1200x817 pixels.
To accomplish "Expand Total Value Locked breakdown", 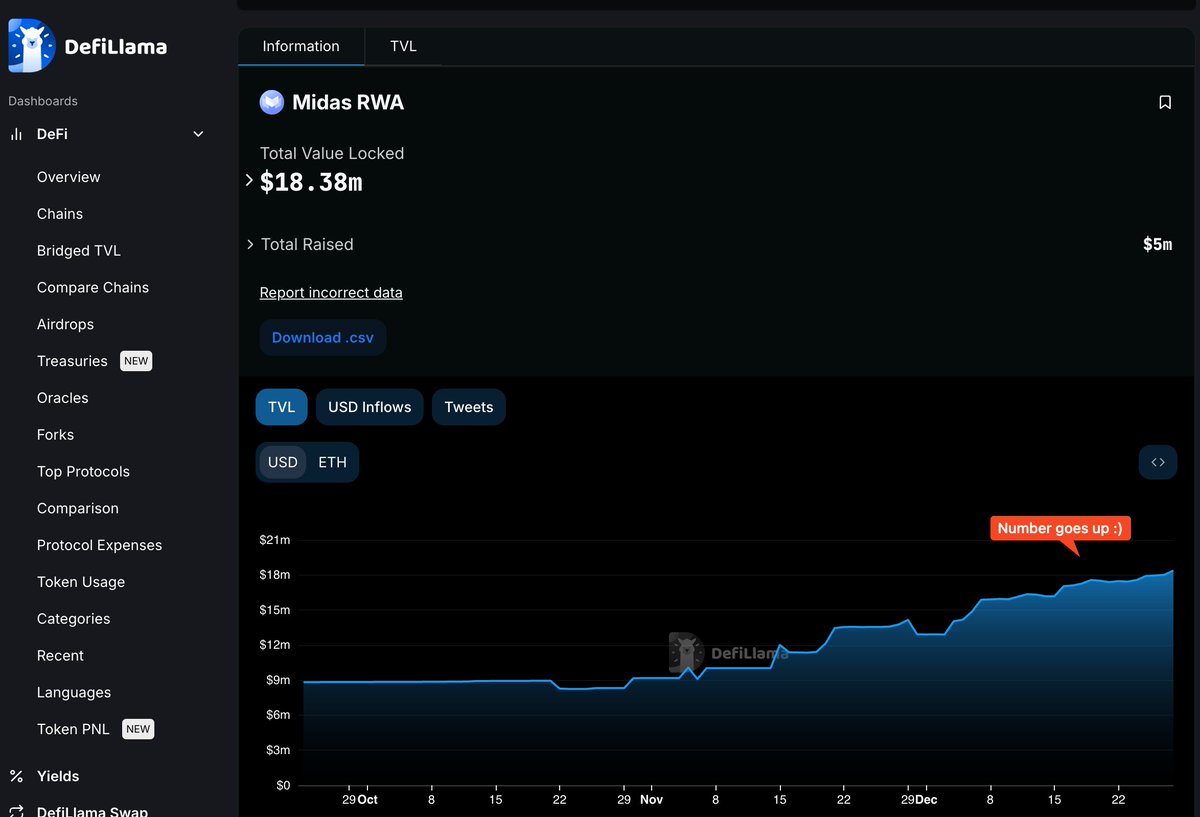I will point(249,181).
